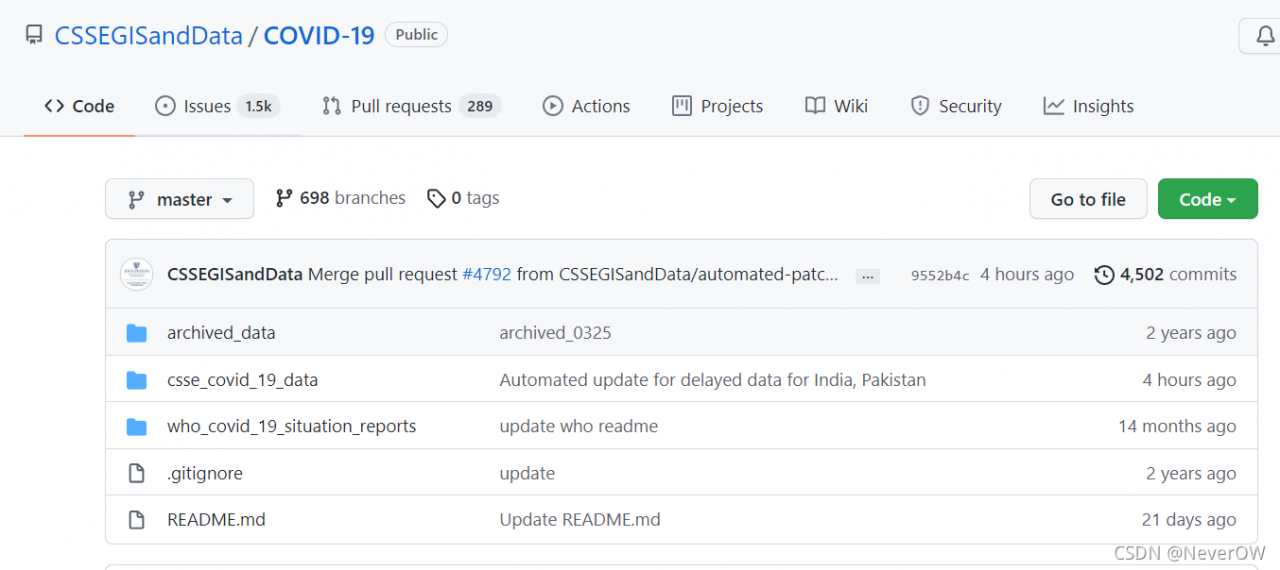Open the COVID-19 repository name link
The height and width of the screenshot is (570, 1280).
click(x=319, y=36)
